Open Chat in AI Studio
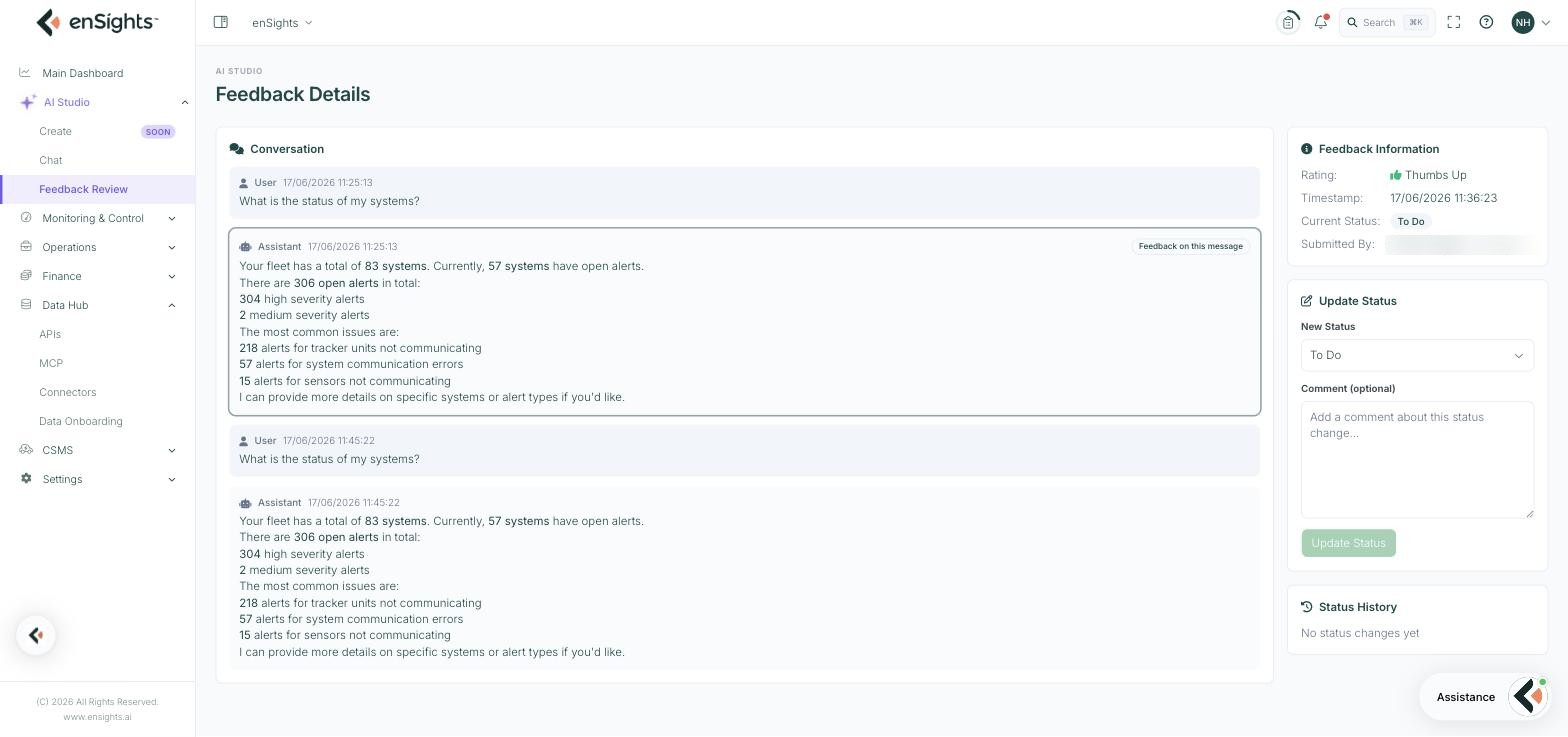Image resolution: width=1568 pixels, height=737 pixels. 51,160
